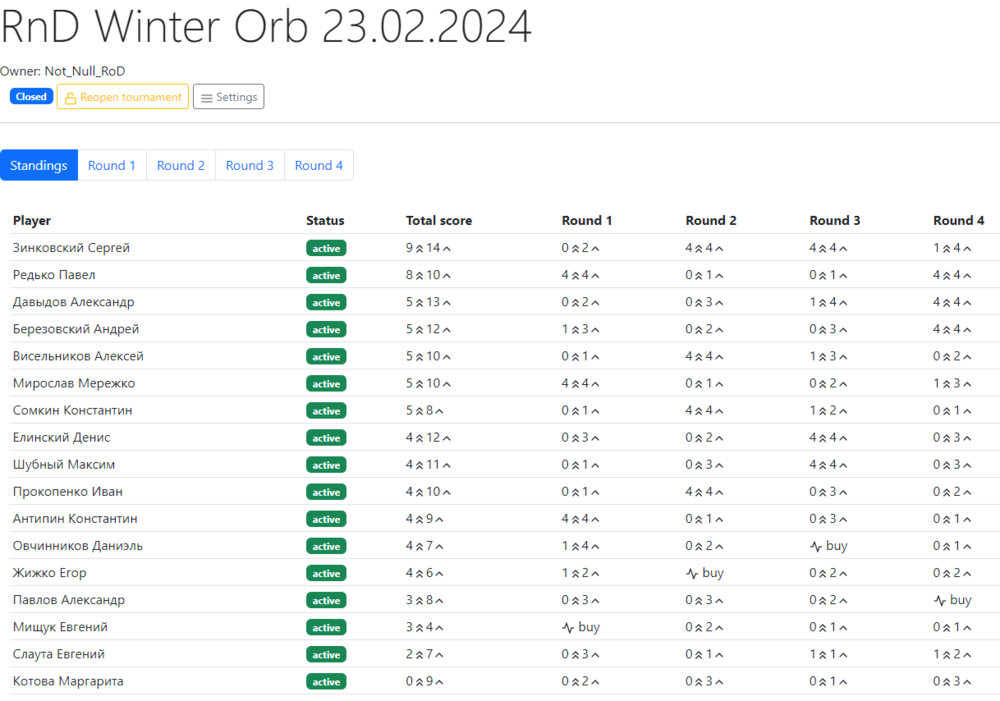This screenshot has width=1000, height=701.
Task: Click the blue Closed status badge
Action: pyautogui.click(x=31, y=97)
